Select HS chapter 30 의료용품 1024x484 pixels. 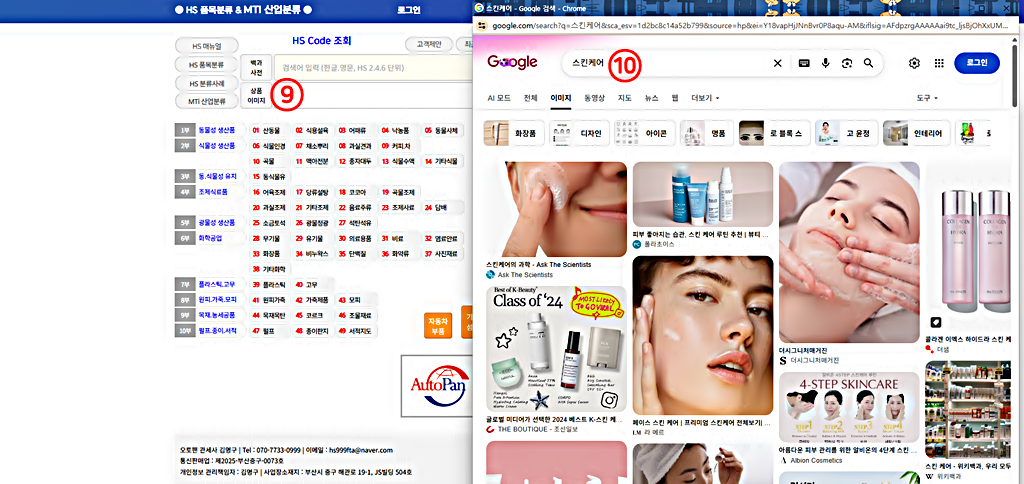tap(356, 238)
